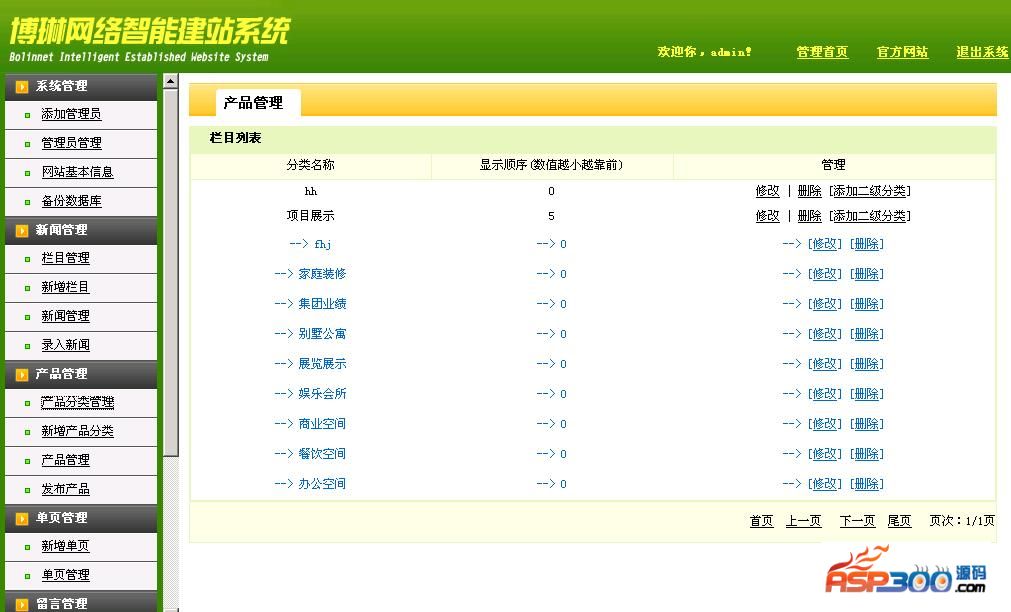Click 修改 for the 餐饮空间 subcategory

(825, 454)
